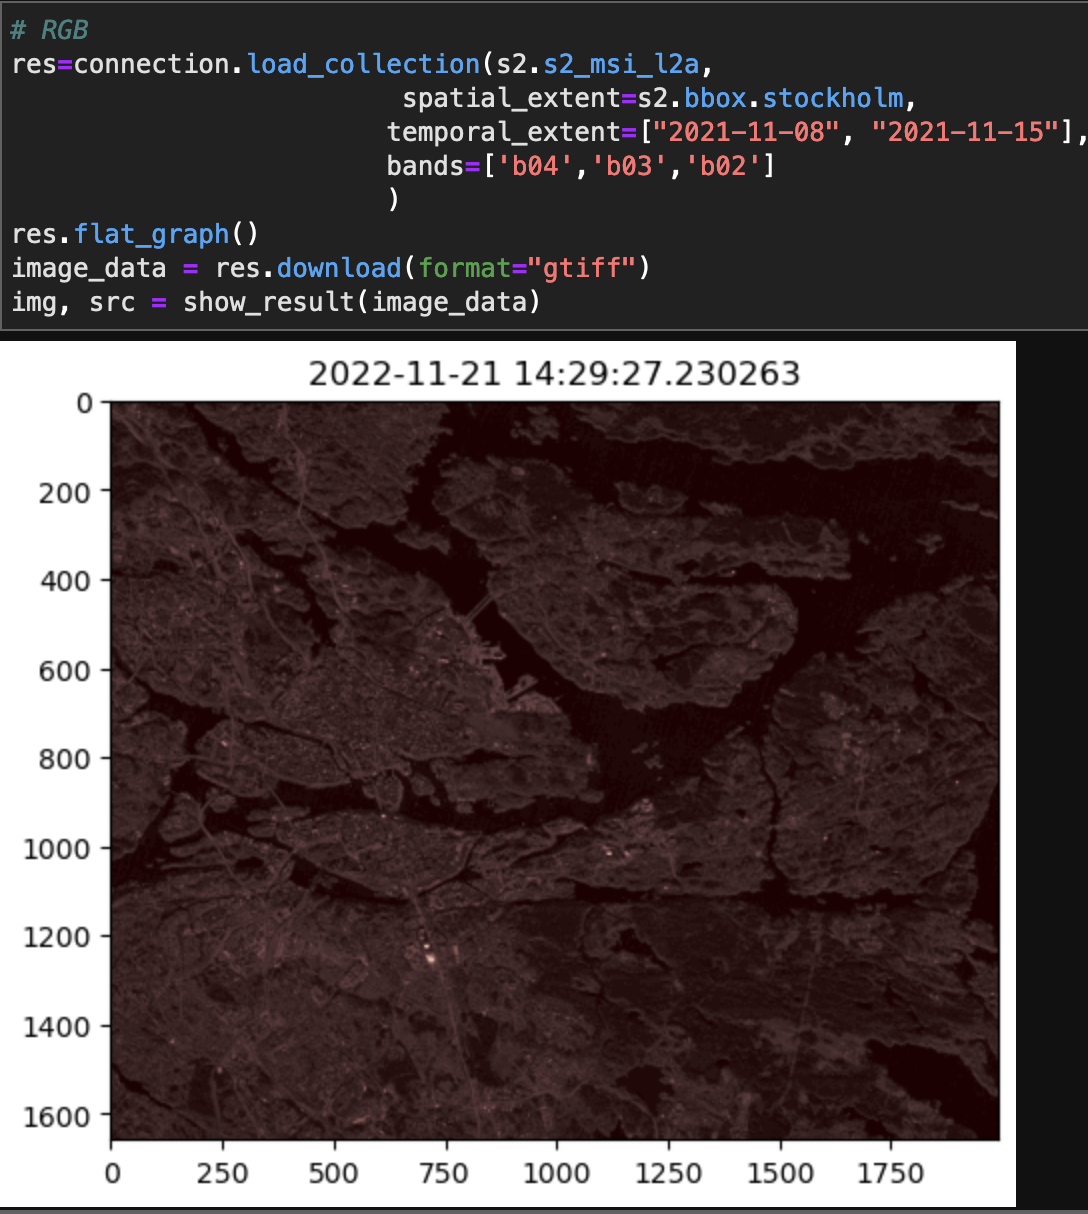Viewport: 1088px width, 1214px height.
Task: Click 'image_data' variable on download line
Action: click(89, 268)
